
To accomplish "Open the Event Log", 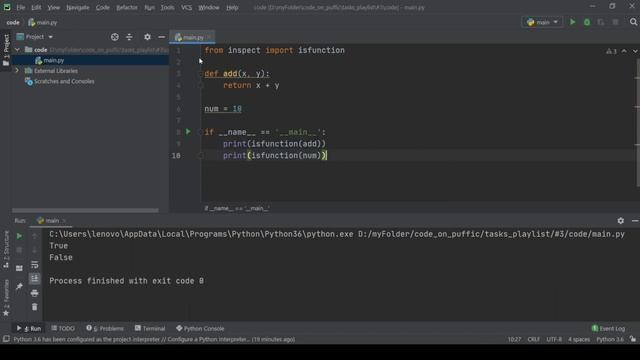I will pos(608,328).
